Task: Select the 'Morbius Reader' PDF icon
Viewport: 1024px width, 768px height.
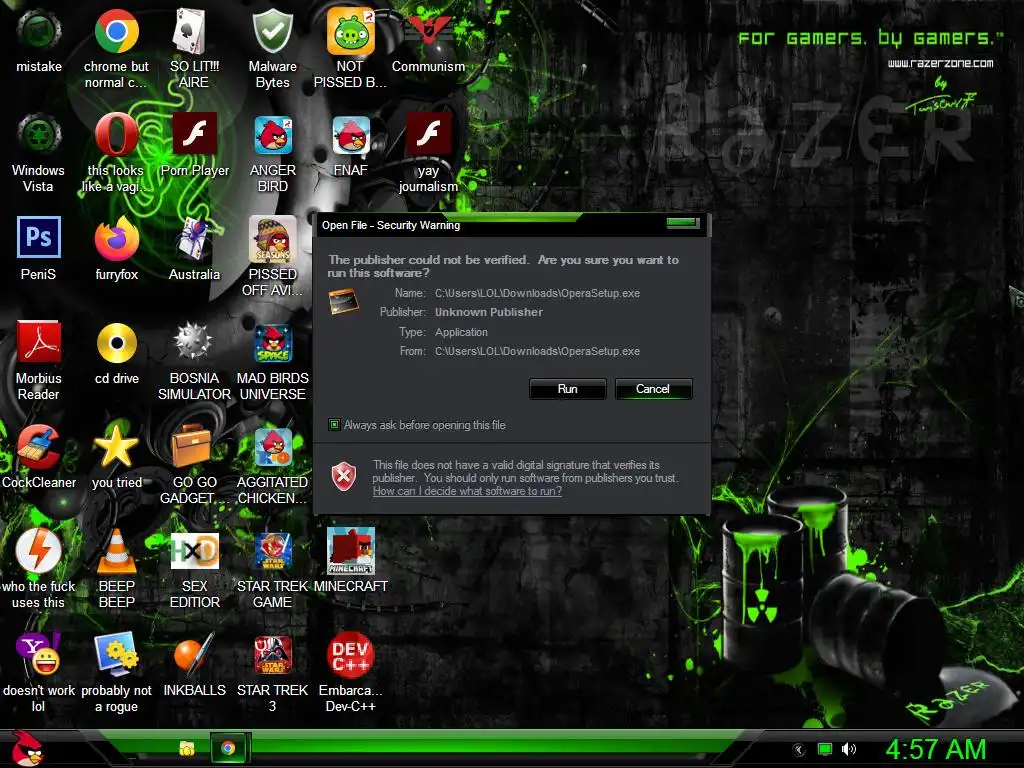Action: tap(39, 342)
